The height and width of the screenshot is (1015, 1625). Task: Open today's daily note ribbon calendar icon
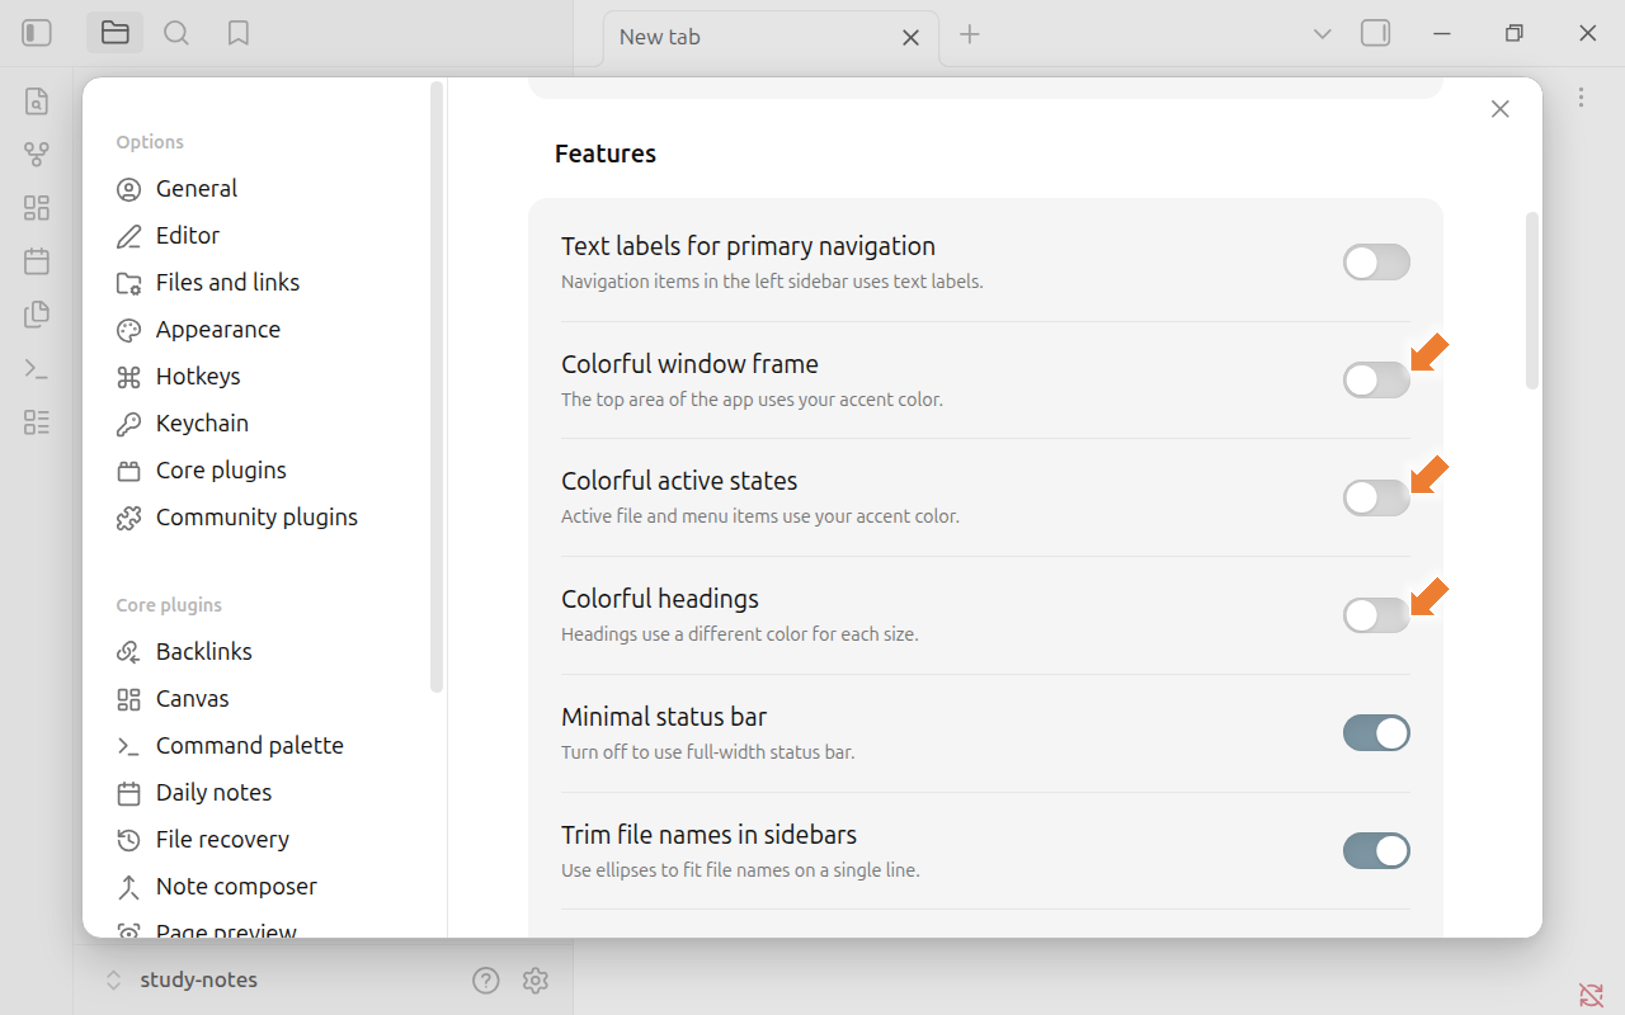point(37,261)
